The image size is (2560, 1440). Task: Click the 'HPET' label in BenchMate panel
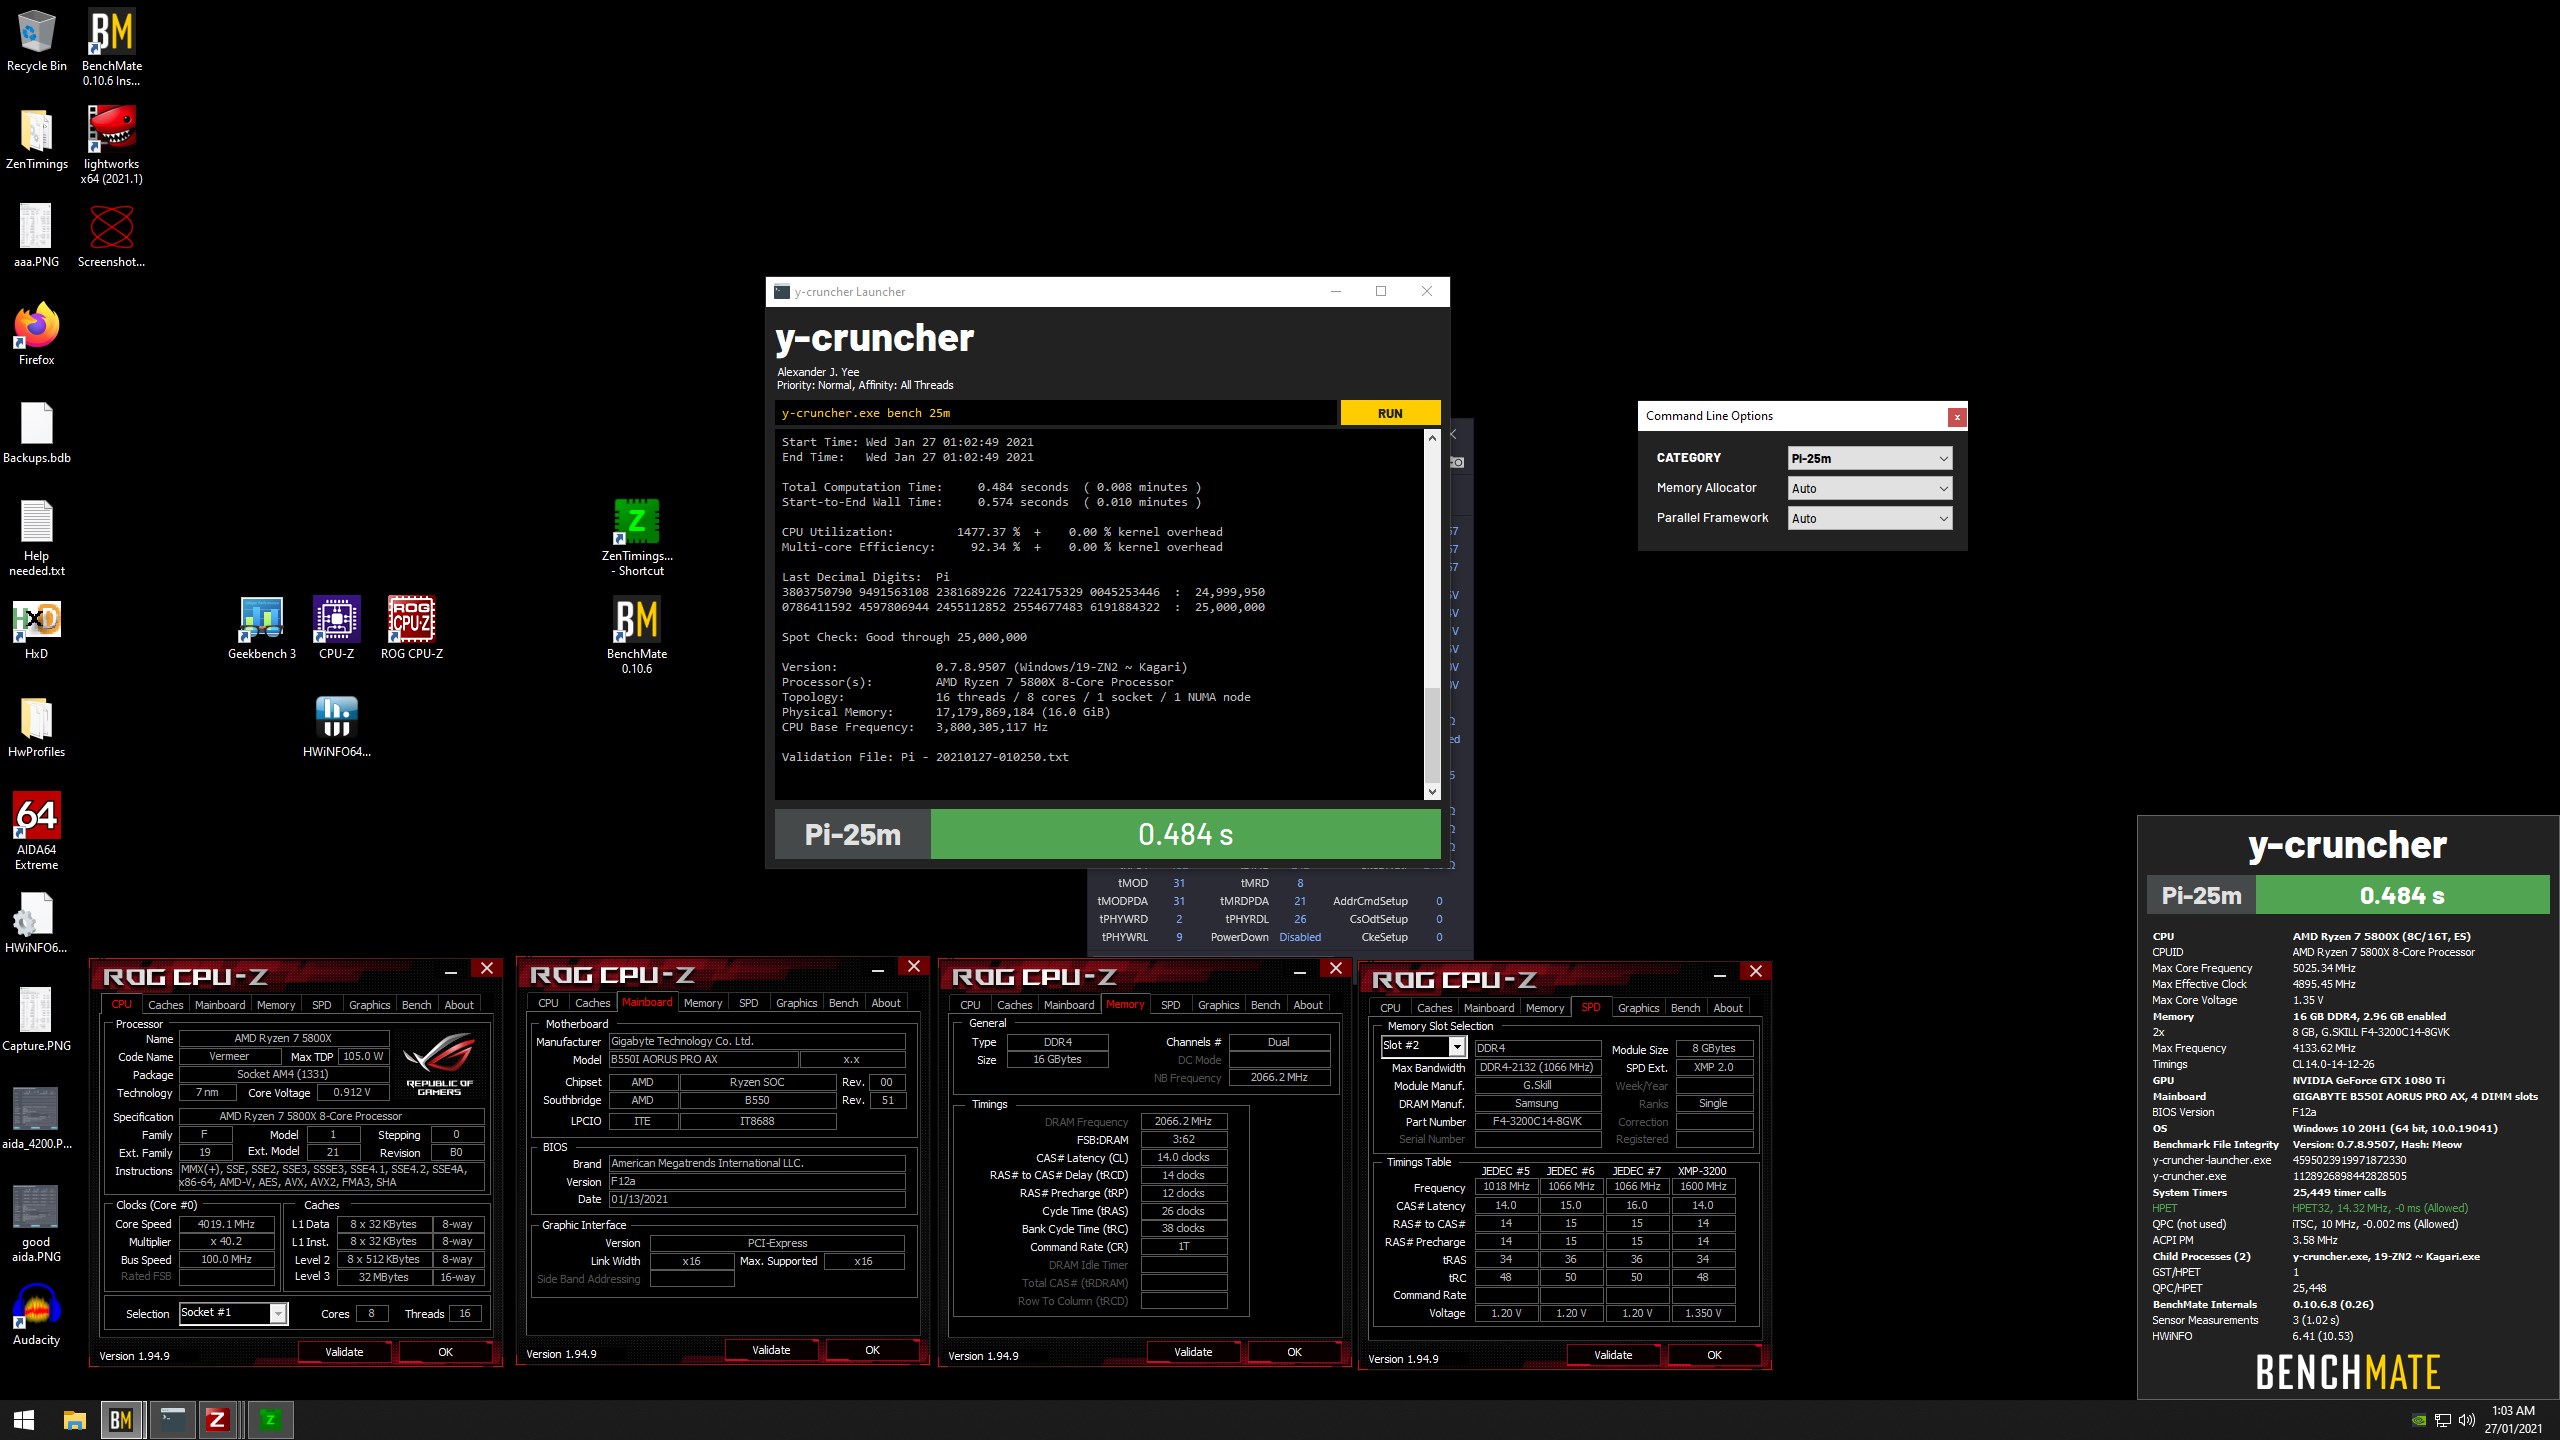tap(2164, 1208)
